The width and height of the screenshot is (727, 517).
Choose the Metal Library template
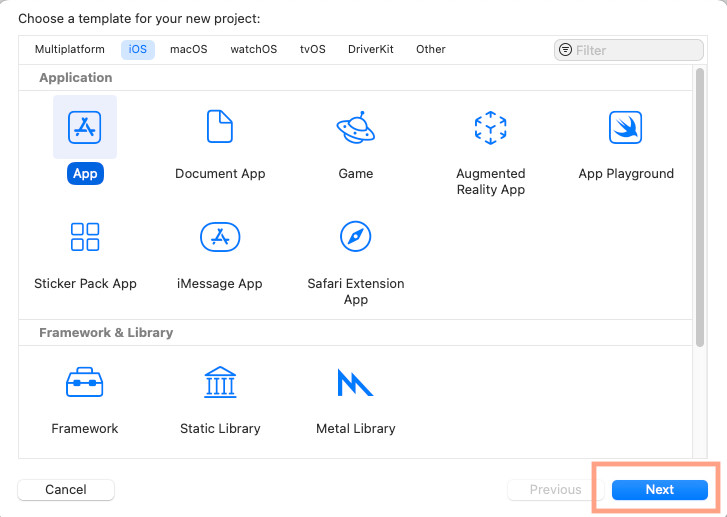click(355, 383)
